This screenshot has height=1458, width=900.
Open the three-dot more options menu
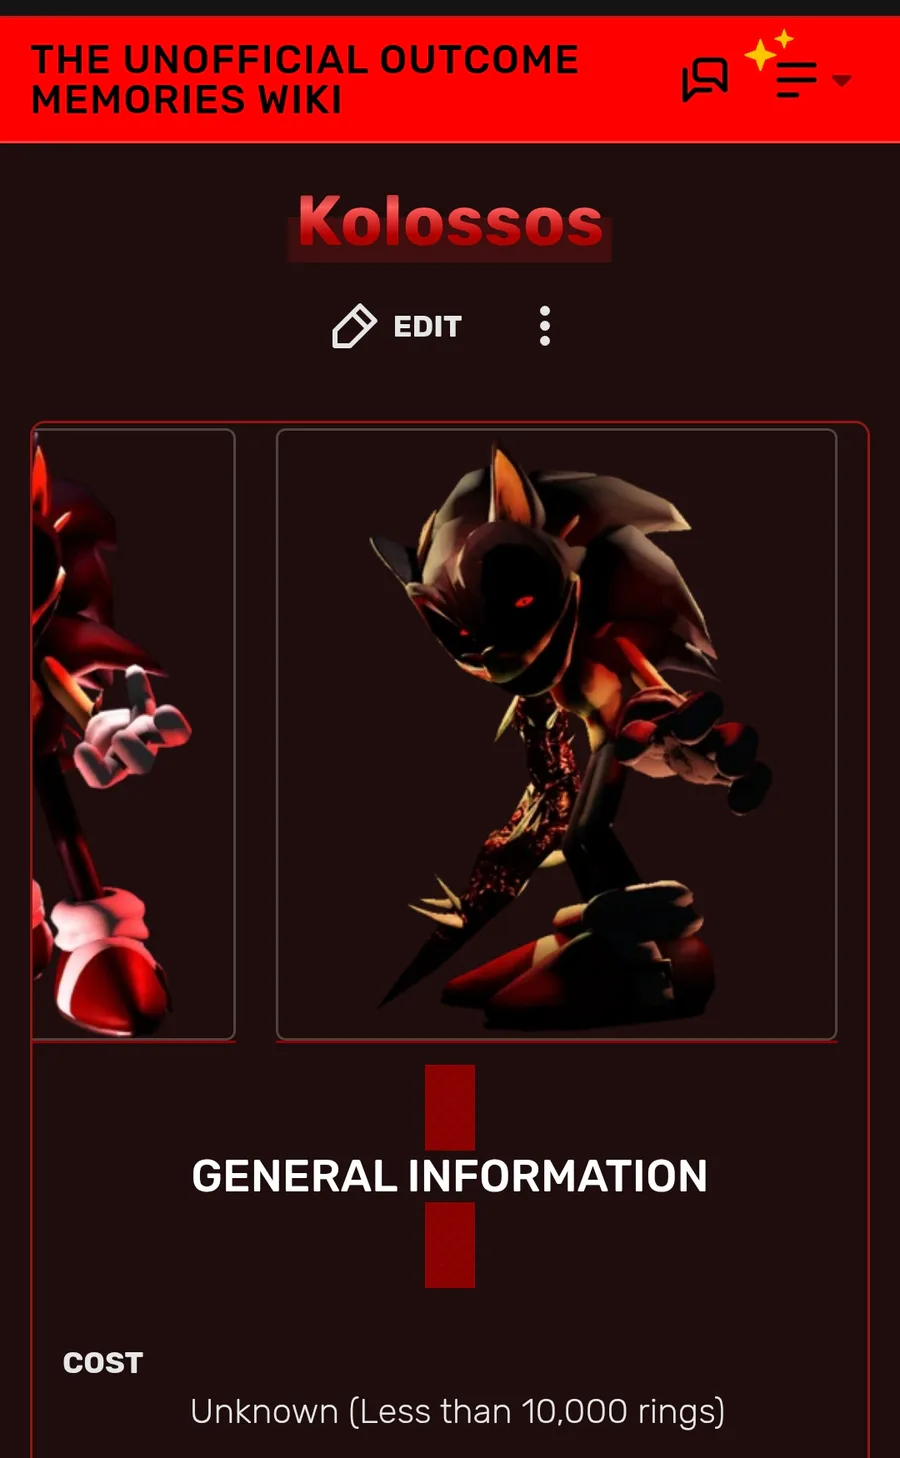[x=545, y=326]
